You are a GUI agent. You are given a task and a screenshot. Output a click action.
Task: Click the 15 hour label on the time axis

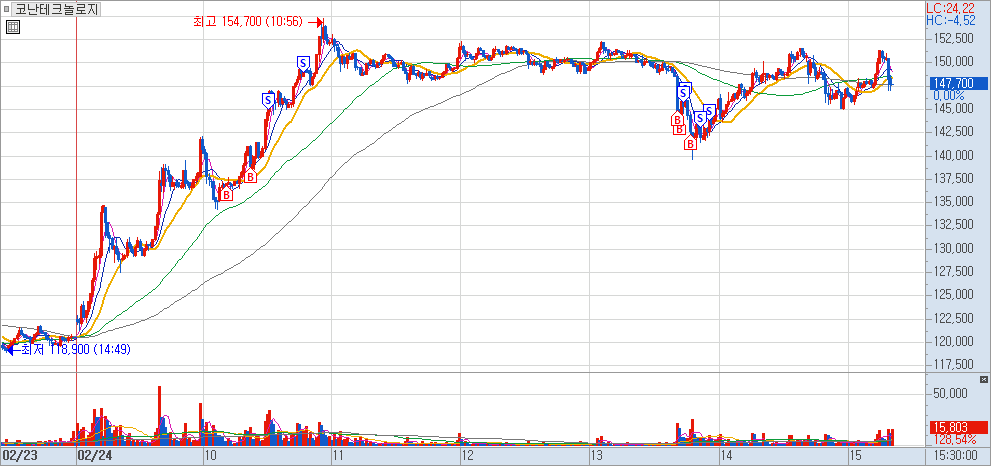tap(855, 456)
